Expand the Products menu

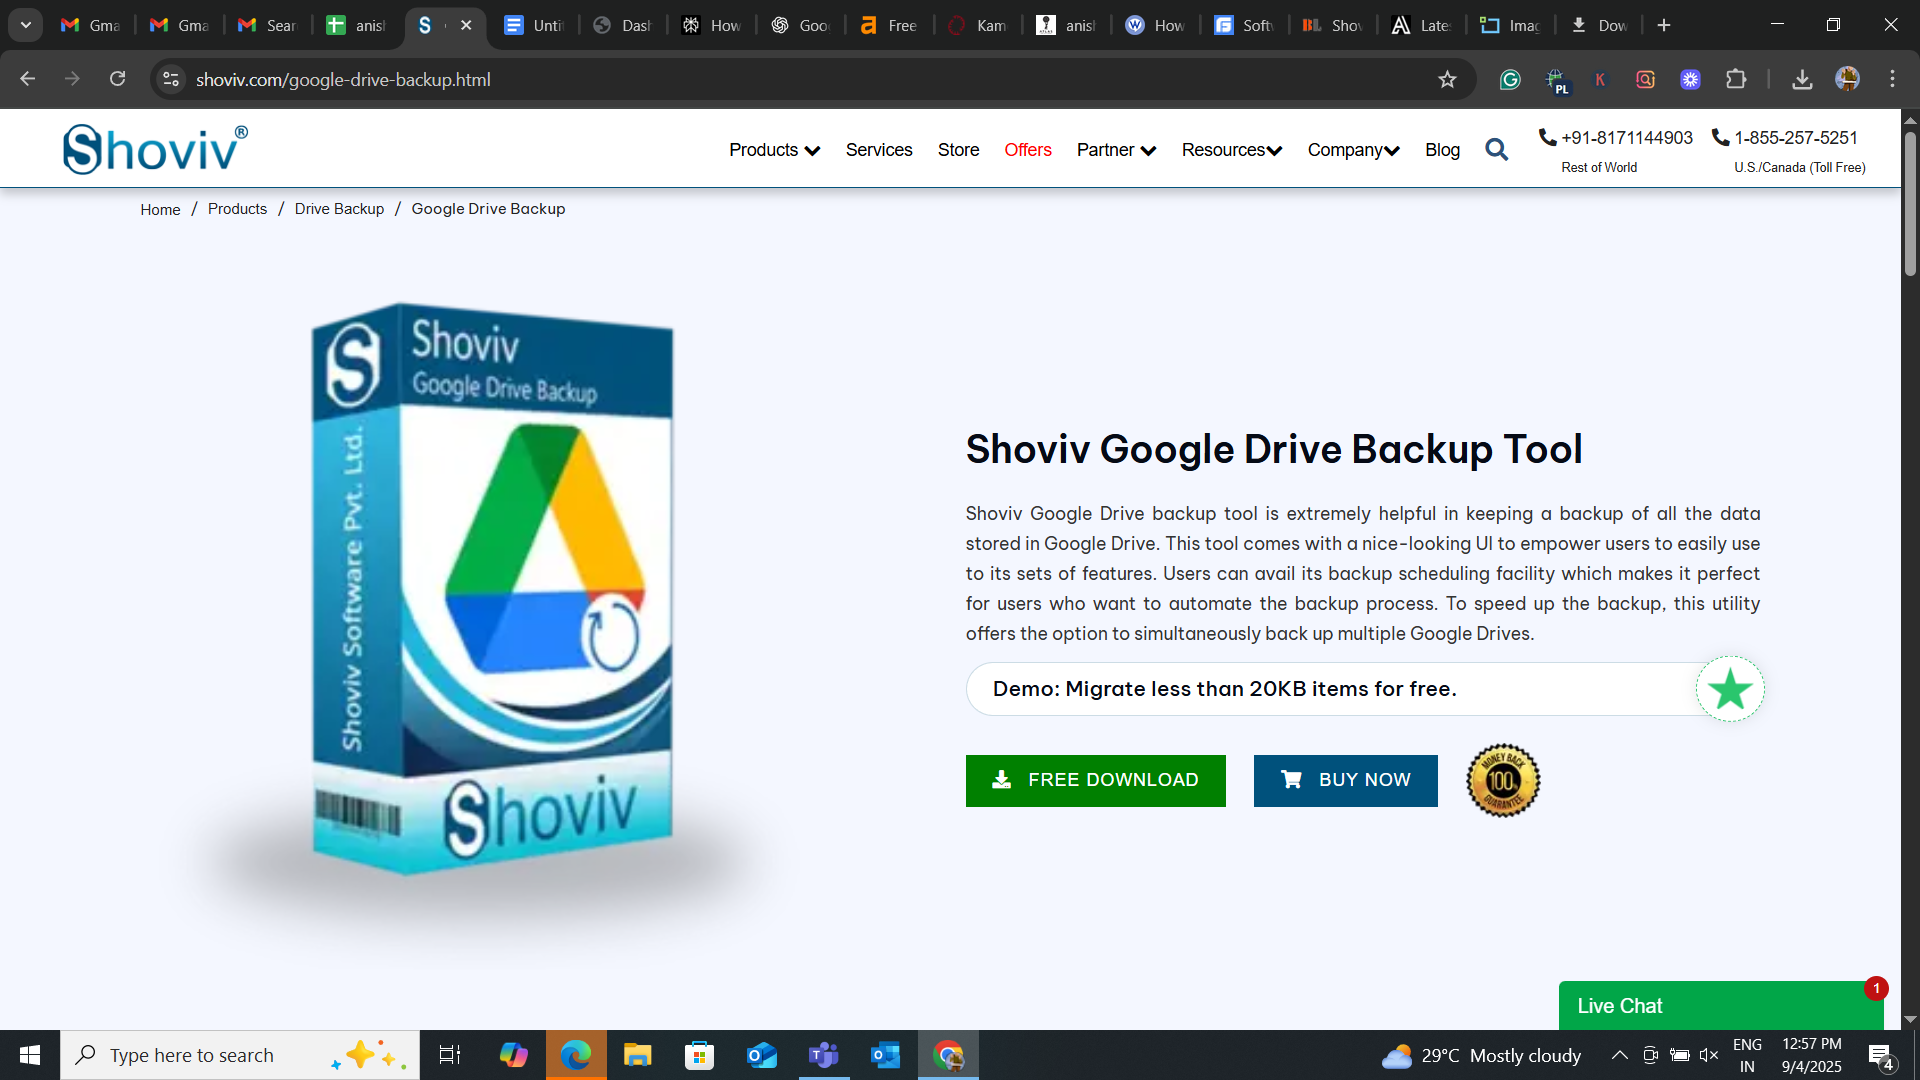click(774, 150)
